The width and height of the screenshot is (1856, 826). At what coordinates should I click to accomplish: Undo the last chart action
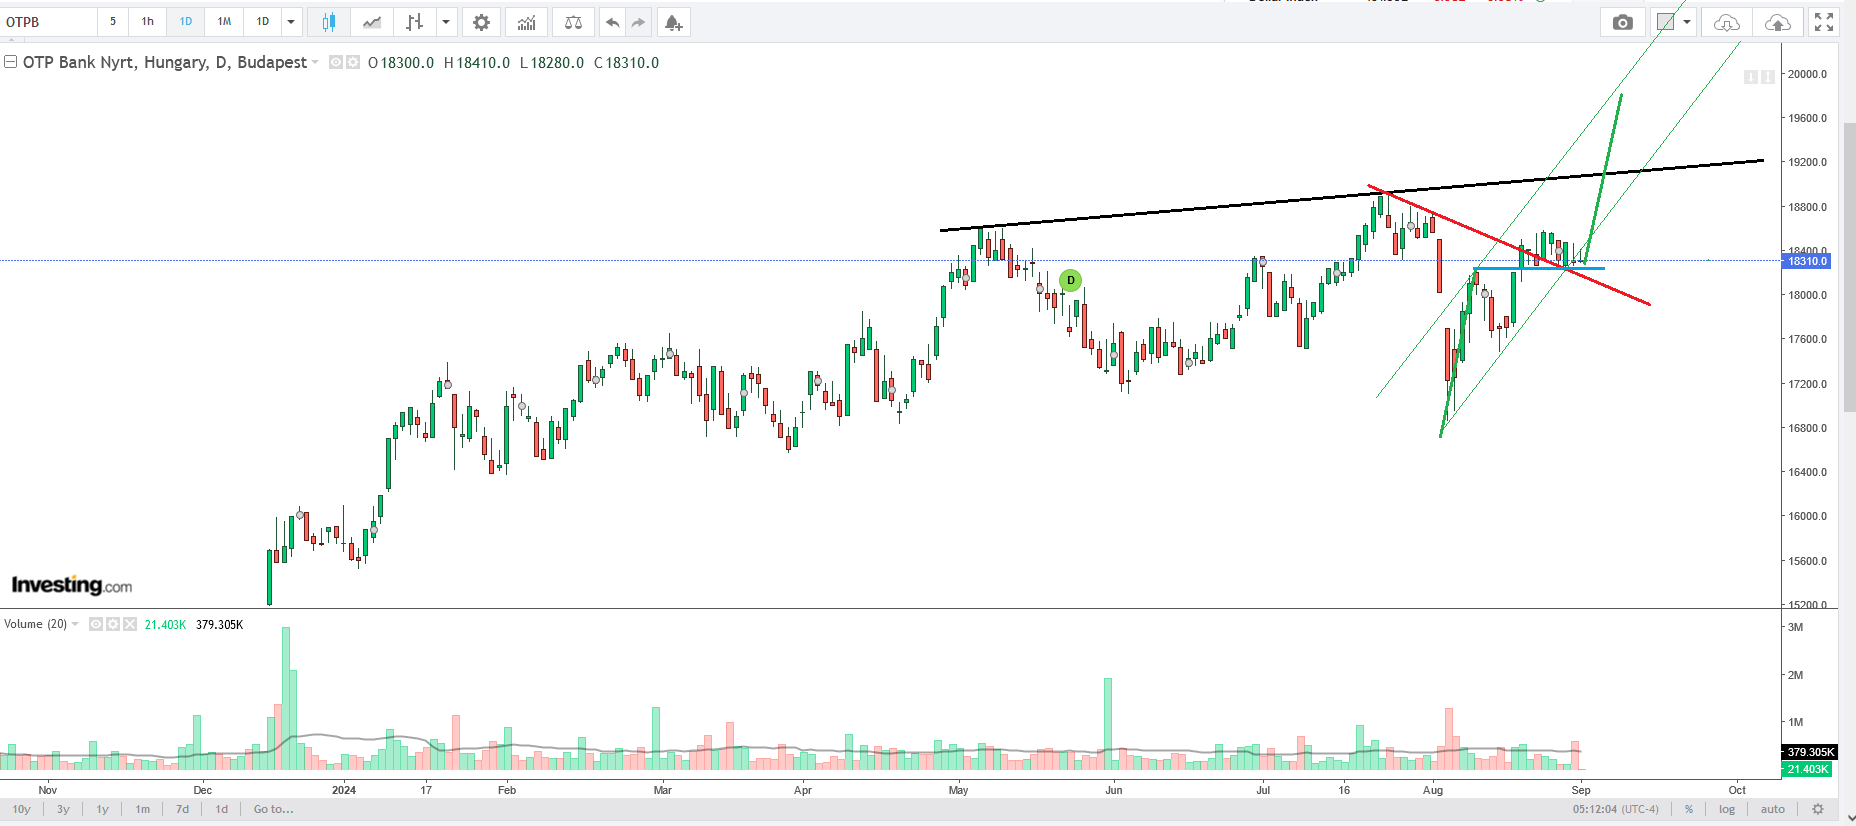613,22
